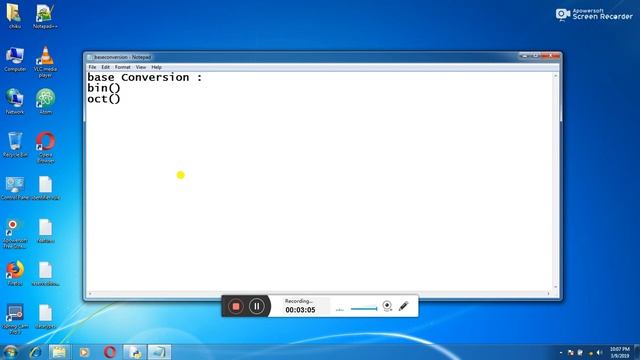Open the Help menu in Notepad
Viewport: 640px width, 360px height.
tap(156, 67)
